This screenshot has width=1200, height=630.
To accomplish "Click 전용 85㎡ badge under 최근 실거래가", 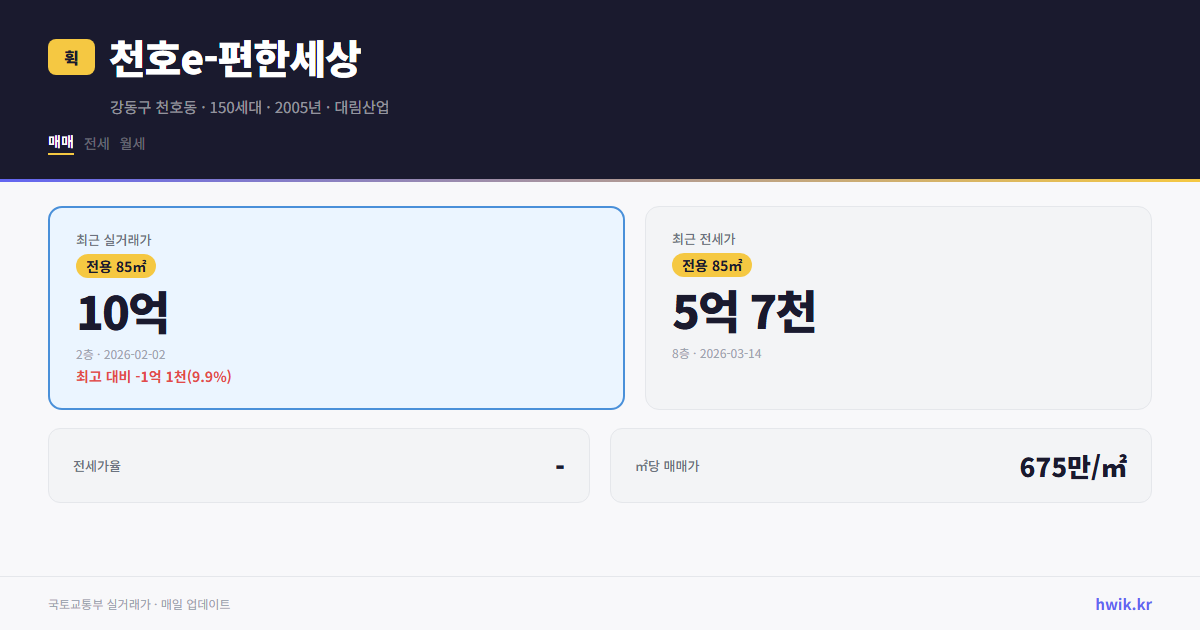I will pos(116,266).
